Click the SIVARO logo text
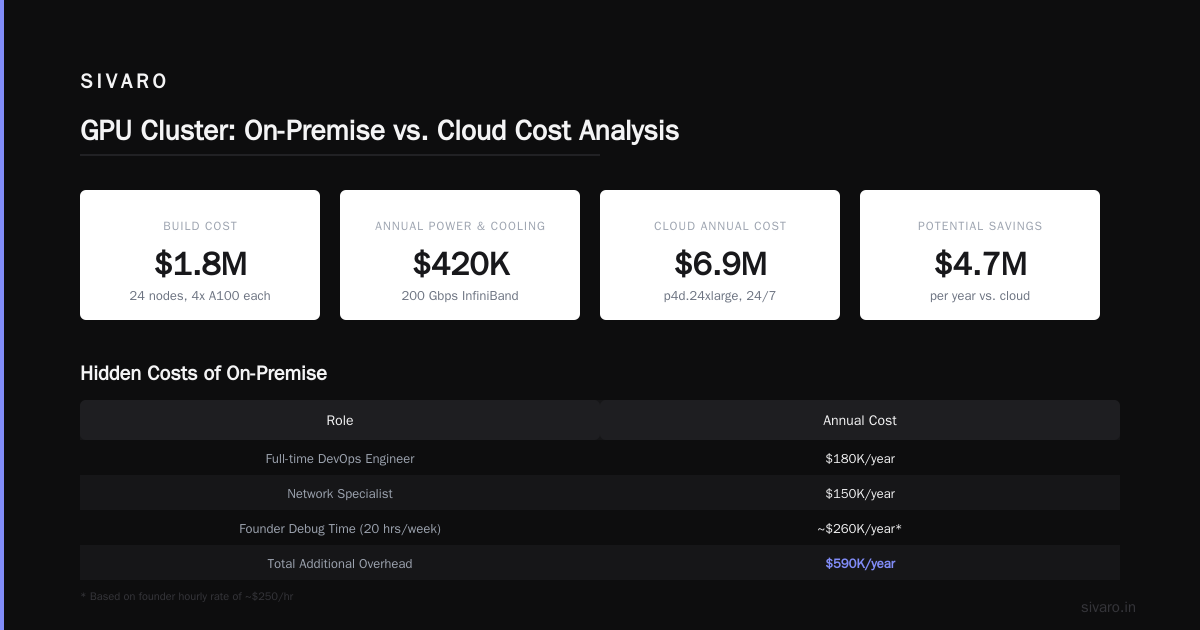1200x630 pixels. point(124,82)
